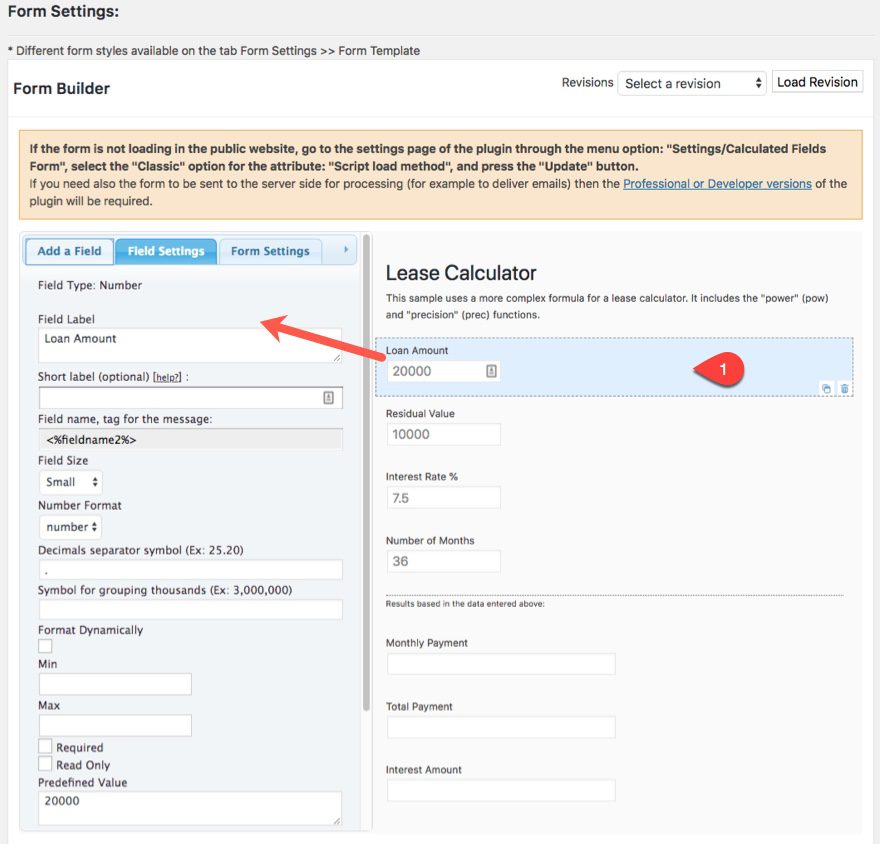Delete the Loan Amount field via trash icon
This screenshot has height=844, width=880.
[844, 388]
